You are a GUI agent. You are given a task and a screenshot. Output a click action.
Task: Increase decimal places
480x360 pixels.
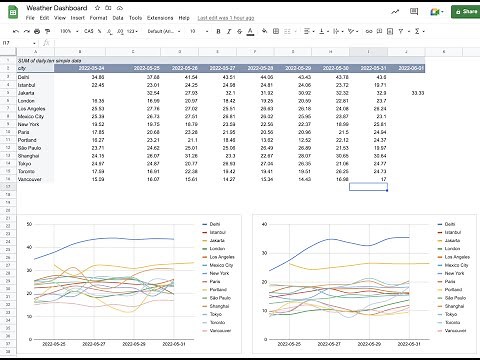click(x=120, y=31)
